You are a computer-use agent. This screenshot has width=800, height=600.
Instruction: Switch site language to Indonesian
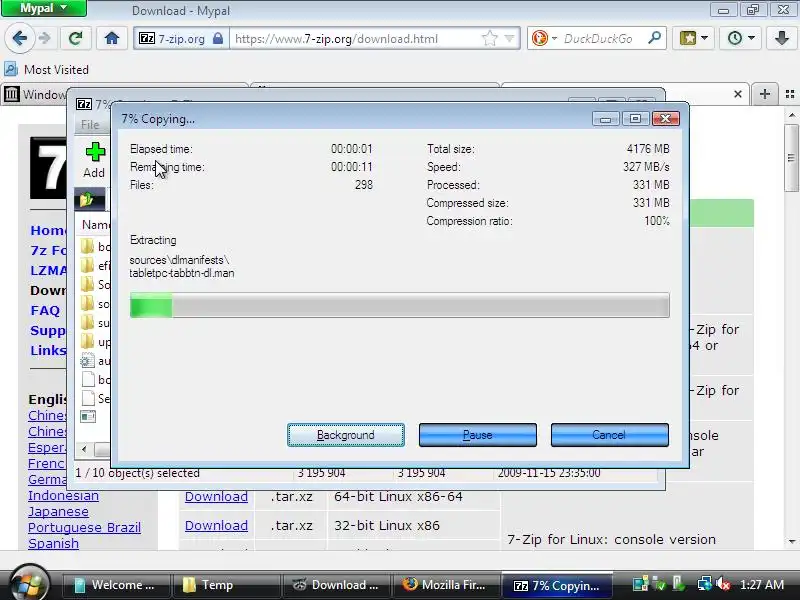[63, 495]
